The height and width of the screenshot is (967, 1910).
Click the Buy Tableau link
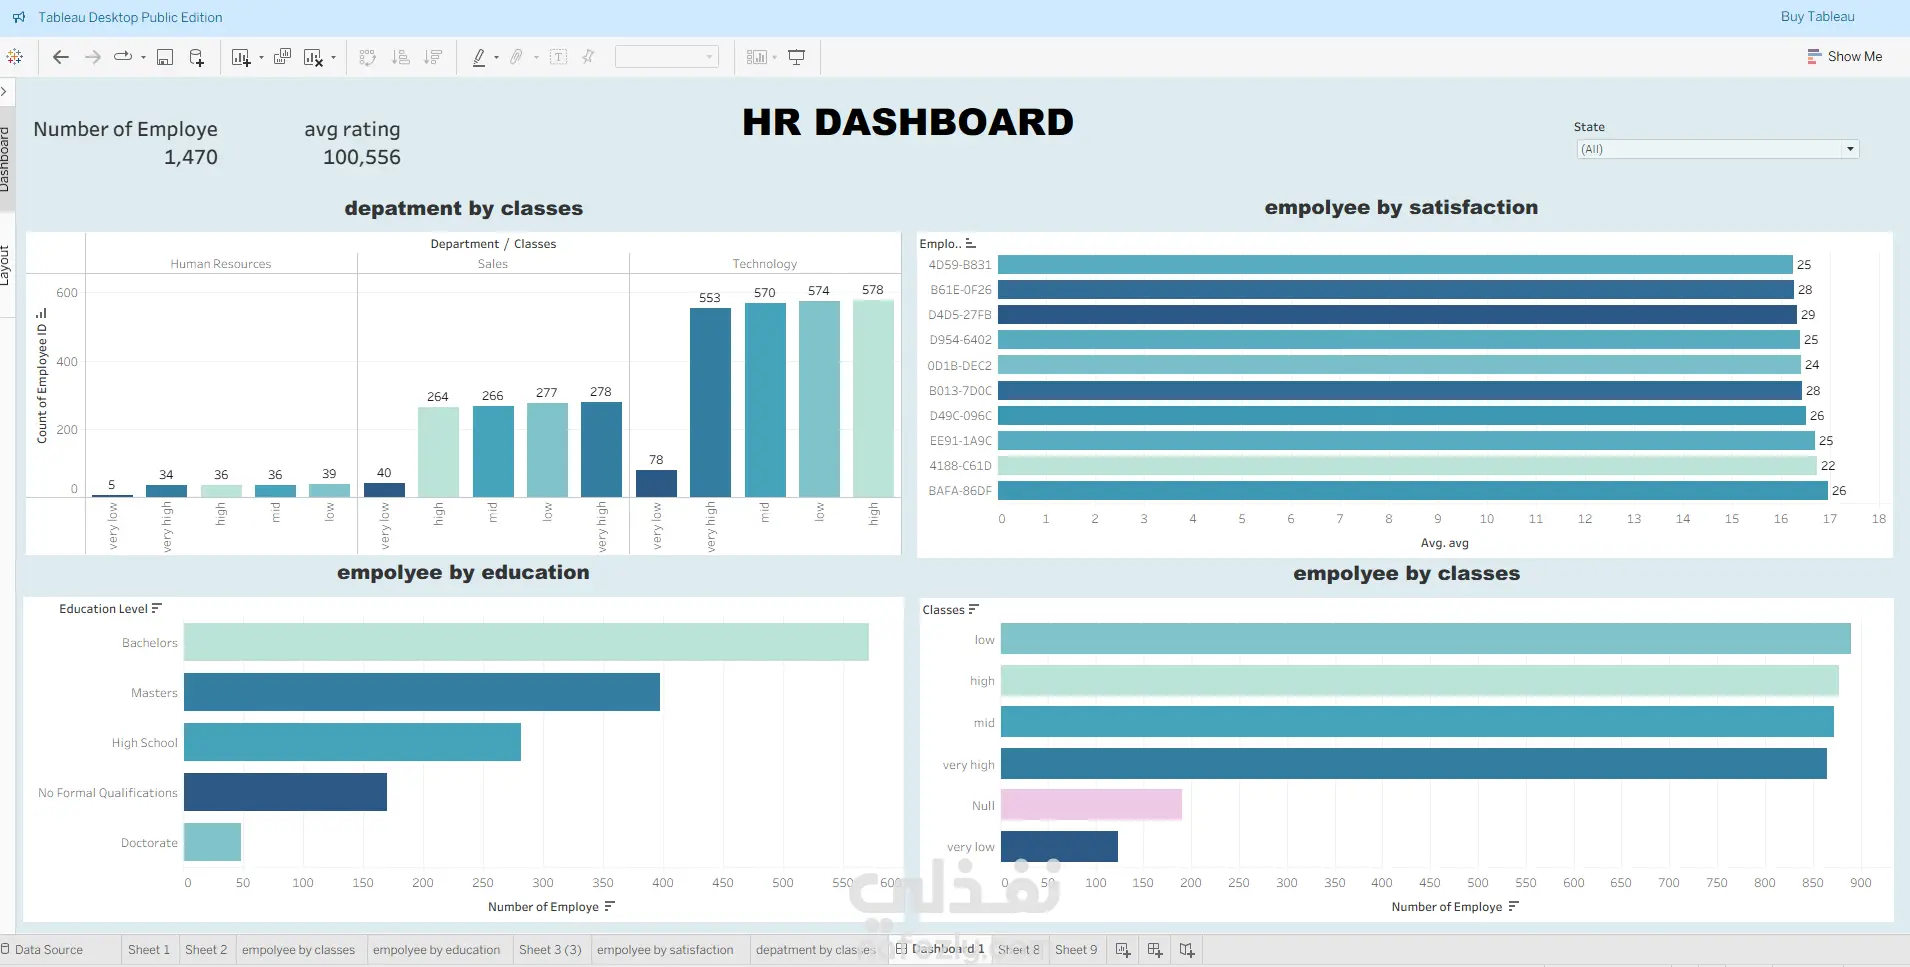(1817, 17)
